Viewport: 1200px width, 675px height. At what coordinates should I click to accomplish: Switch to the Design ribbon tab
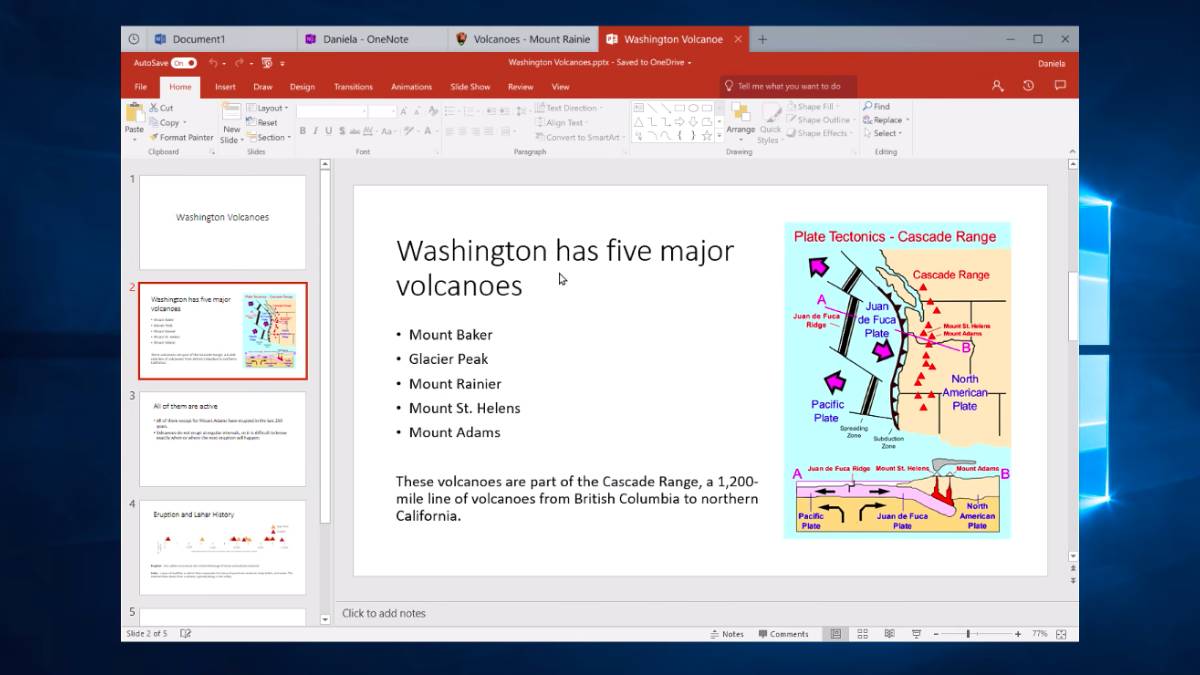tap(302, 87)
